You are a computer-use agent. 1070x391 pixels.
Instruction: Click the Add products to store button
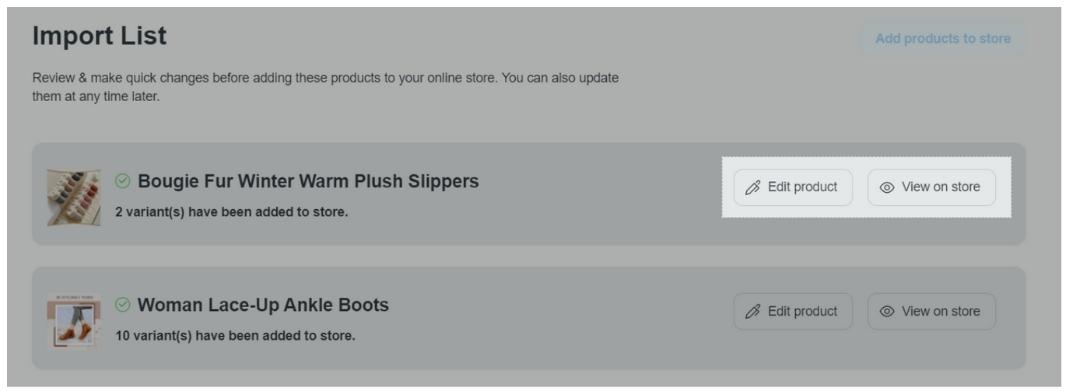point(943,39)
